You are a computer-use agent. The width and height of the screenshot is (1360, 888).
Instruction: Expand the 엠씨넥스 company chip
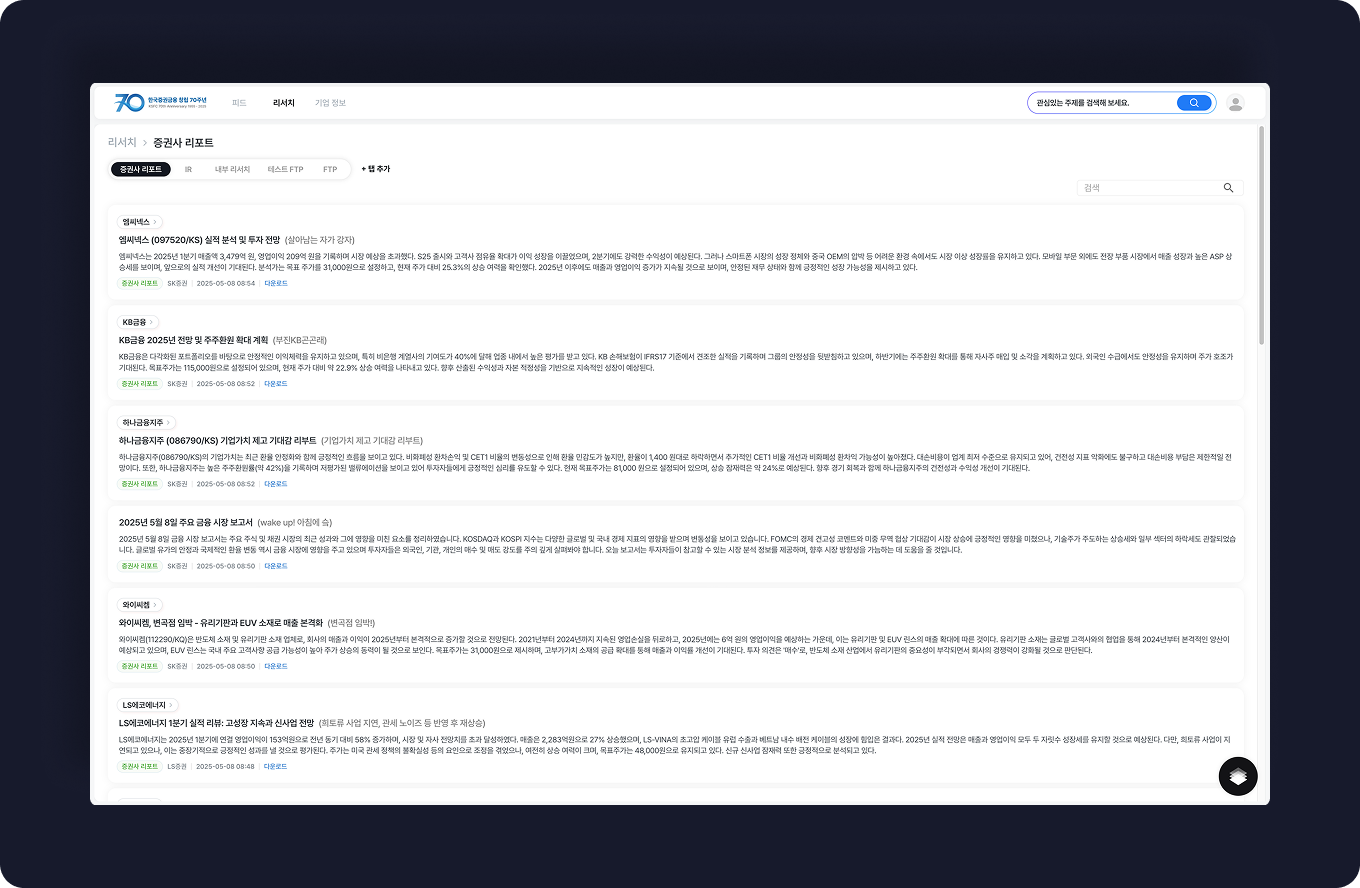(140, 222)
